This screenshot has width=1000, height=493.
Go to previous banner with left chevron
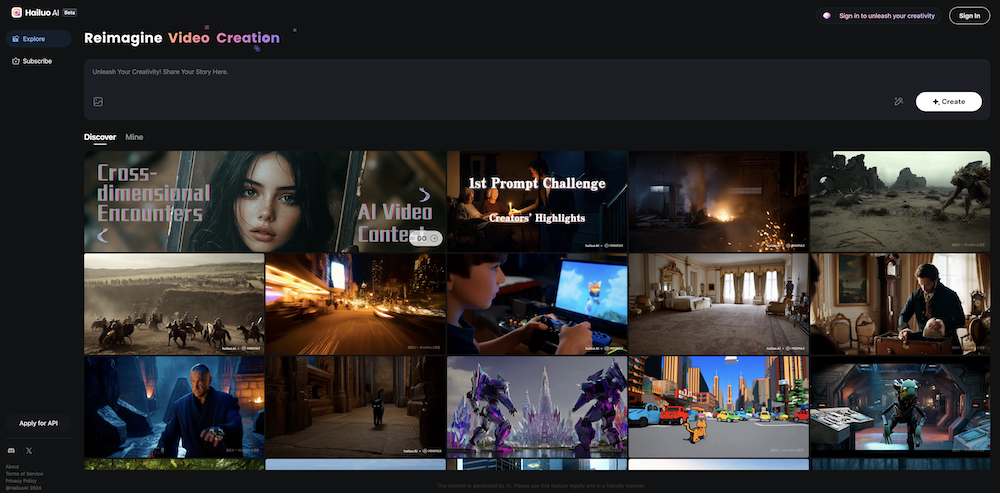pyautogui.click(x=102, y=236)
